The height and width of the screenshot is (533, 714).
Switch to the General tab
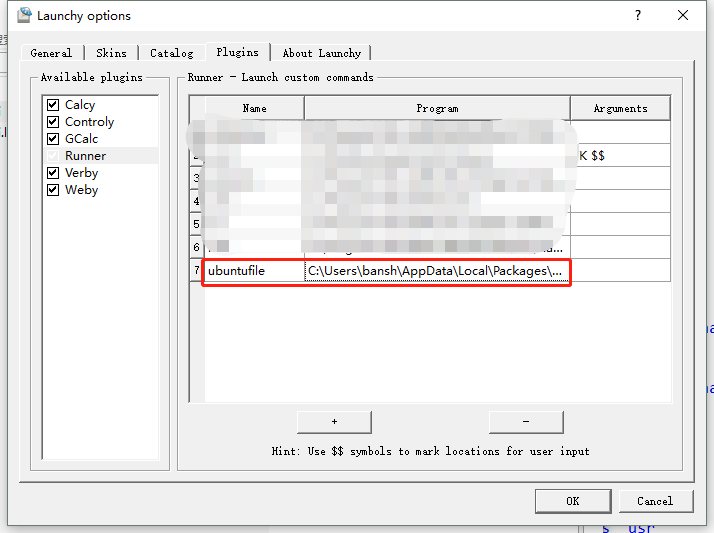[51, 53]
